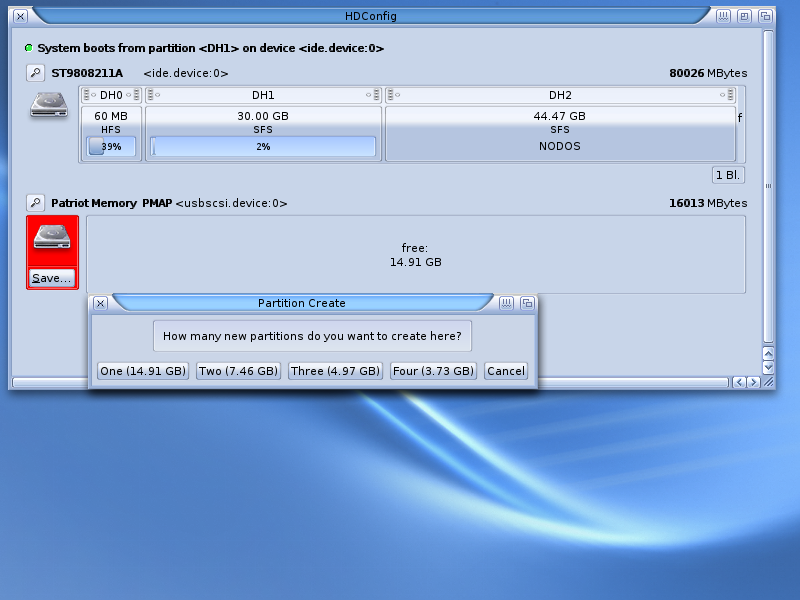Select the DH1 partition header
The width and height of the screenshot is (800, 600).
tap(263, 95)
